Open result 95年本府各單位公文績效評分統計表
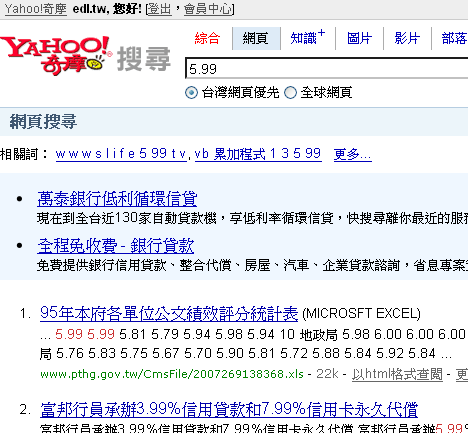This screenshot has height=433, width=468. pos(169,314)
